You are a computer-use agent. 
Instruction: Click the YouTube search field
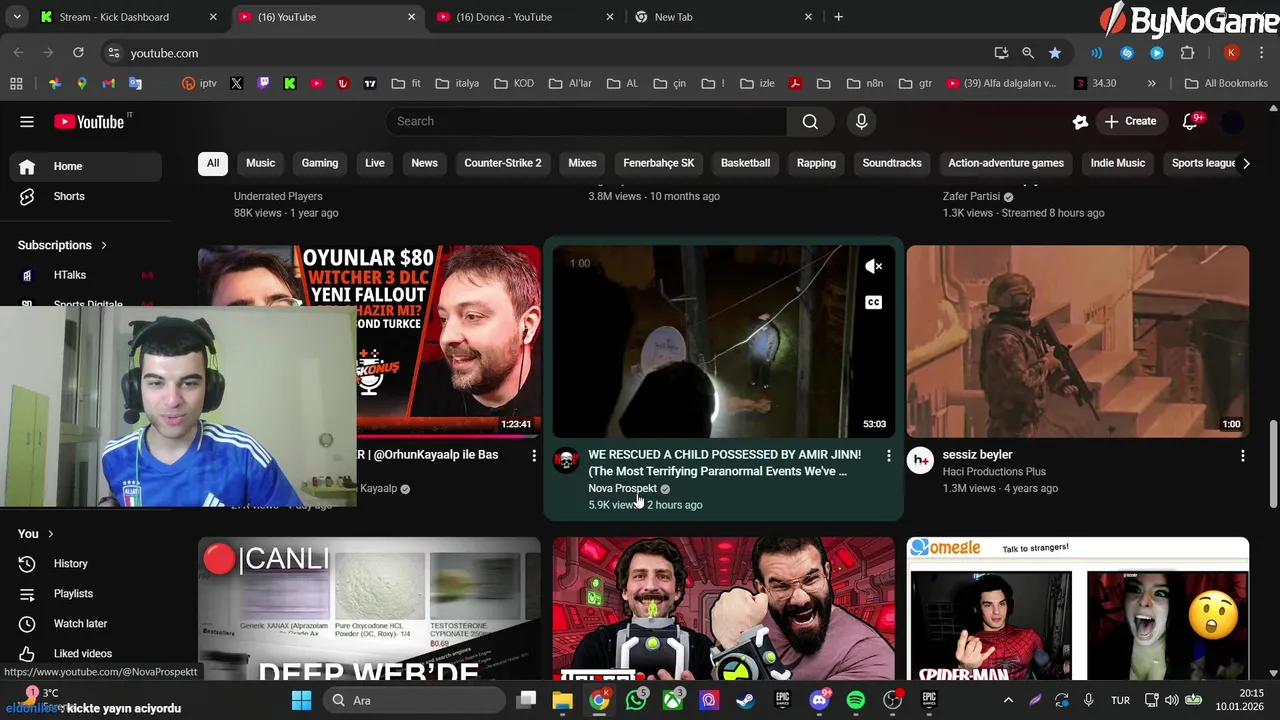[586, 122]
